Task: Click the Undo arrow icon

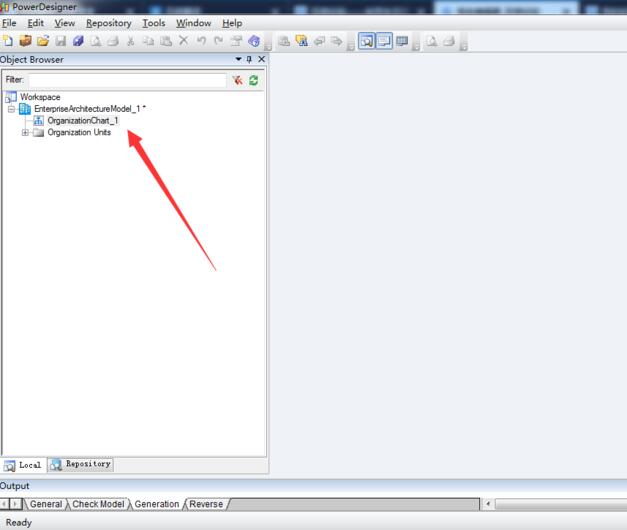Action: [x=201, y=41]
